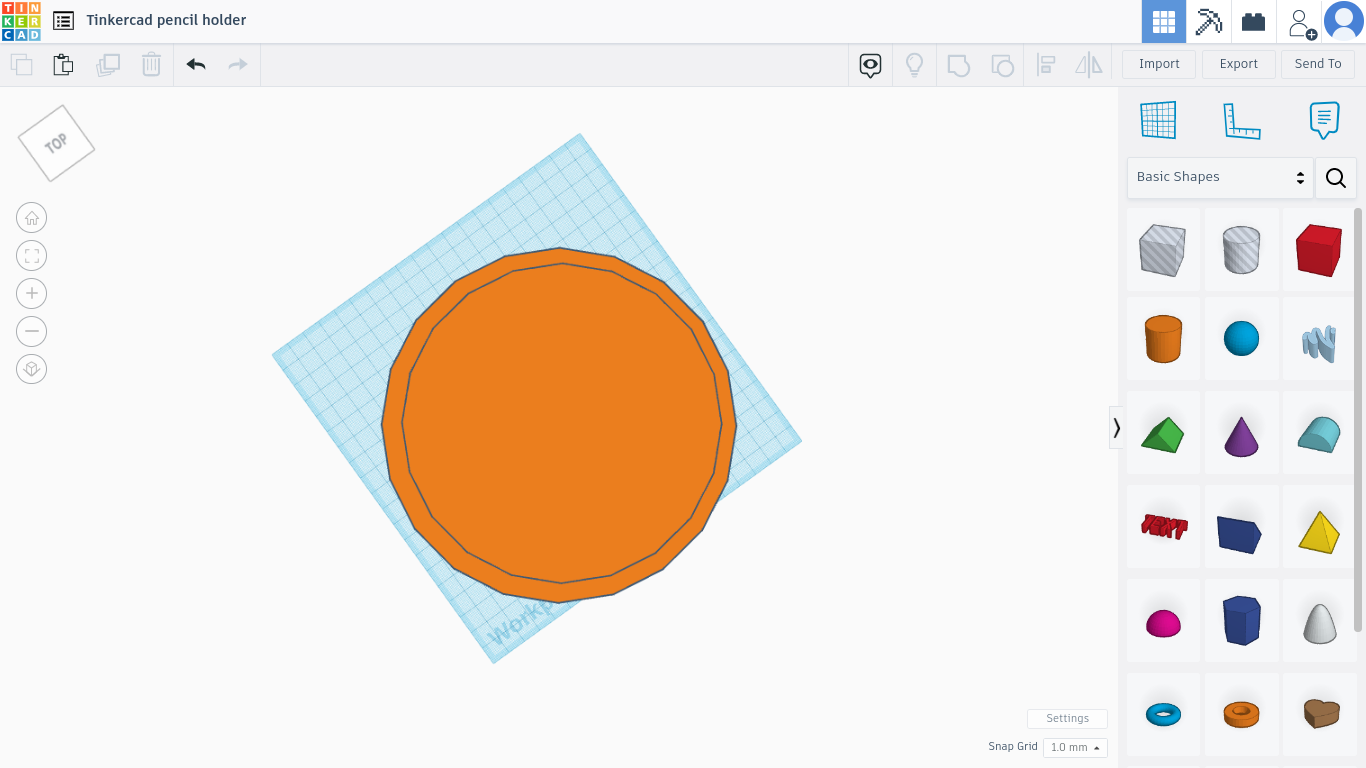1366x768 pixels.
Task: Click the Paste clipboard icon
Action: click(x=63, y=65)
